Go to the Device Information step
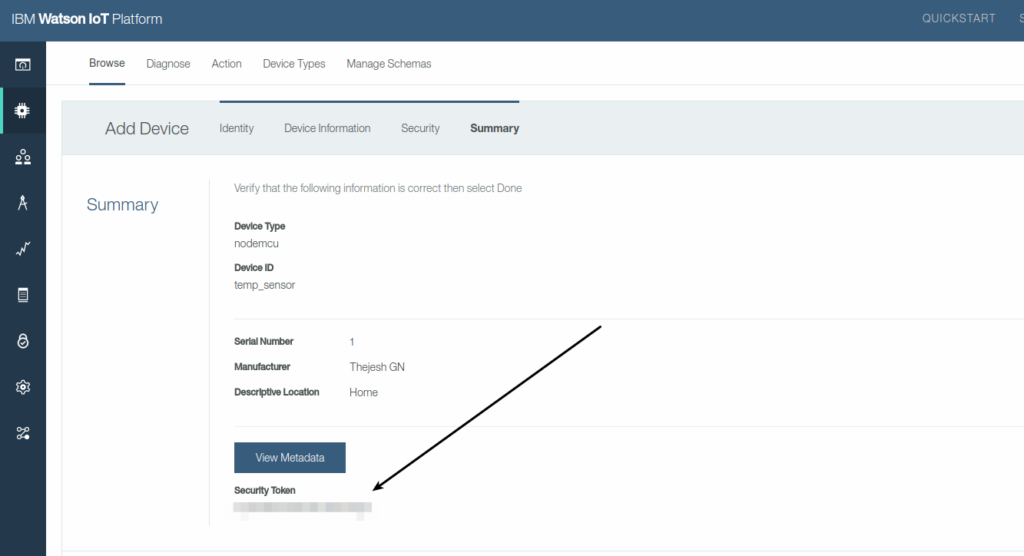 coord(327,128)
